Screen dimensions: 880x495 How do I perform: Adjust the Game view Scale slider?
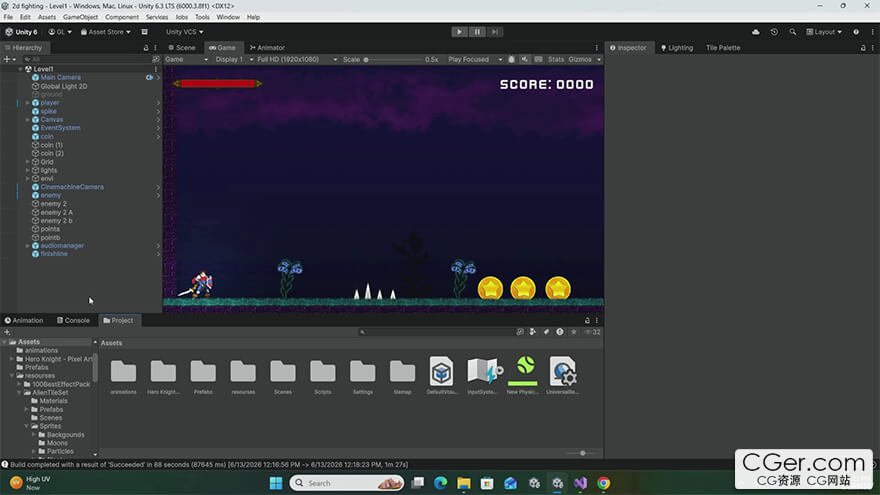[393, 59]
